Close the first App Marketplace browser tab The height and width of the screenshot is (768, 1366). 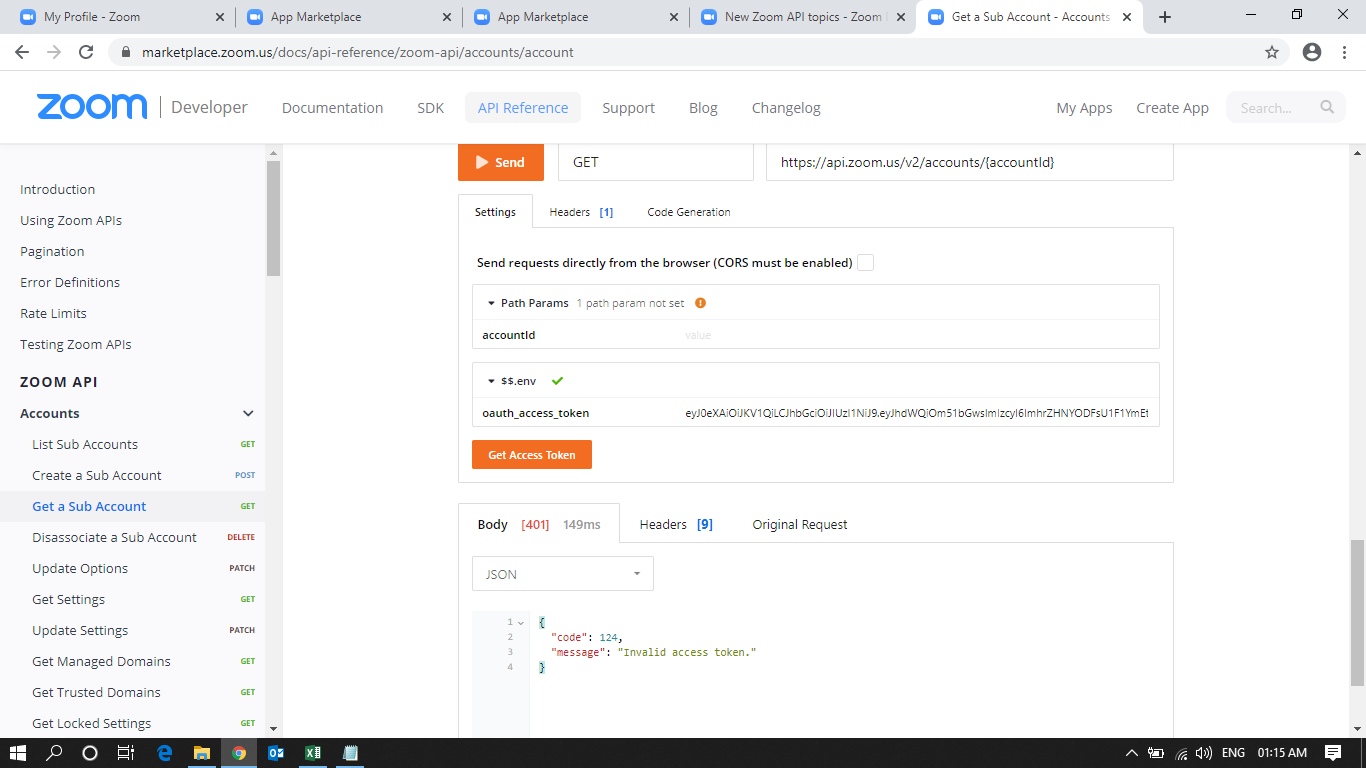coord(447,17)
